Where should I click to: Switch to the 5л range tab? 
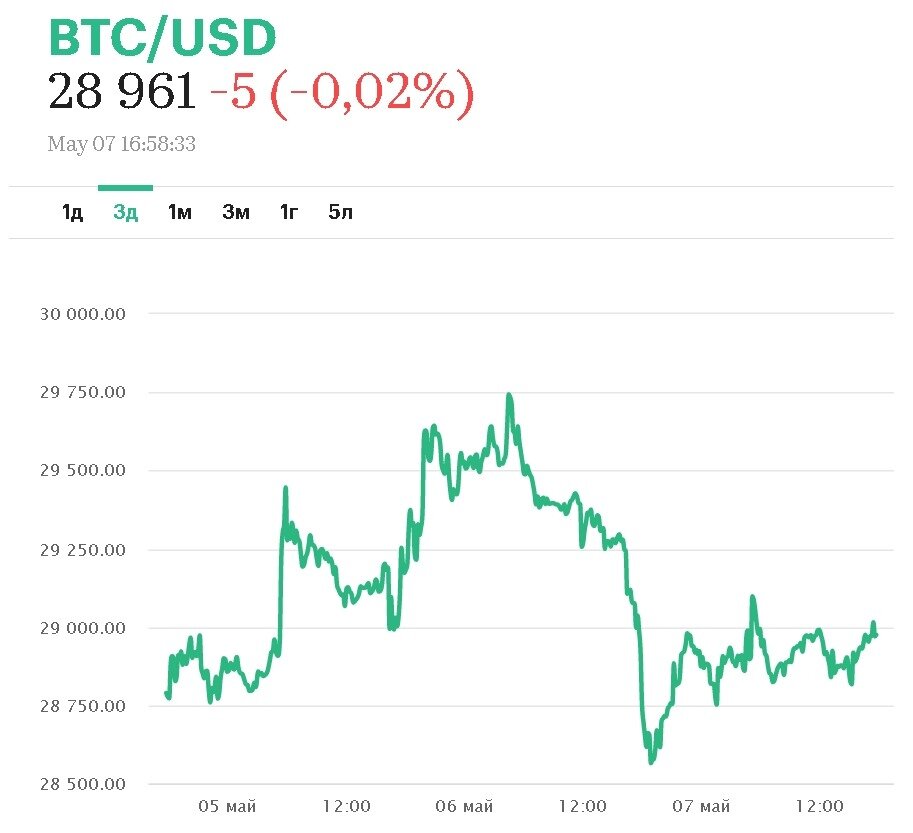(341, 212)
